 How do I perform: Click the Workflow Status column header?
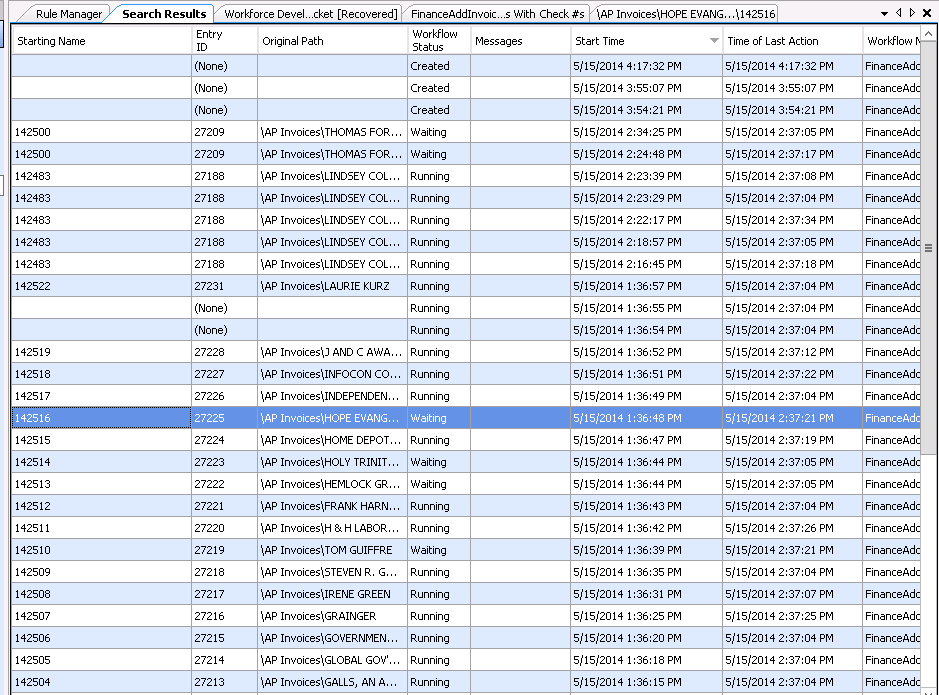pyautogui.click(x=438, y=41)
